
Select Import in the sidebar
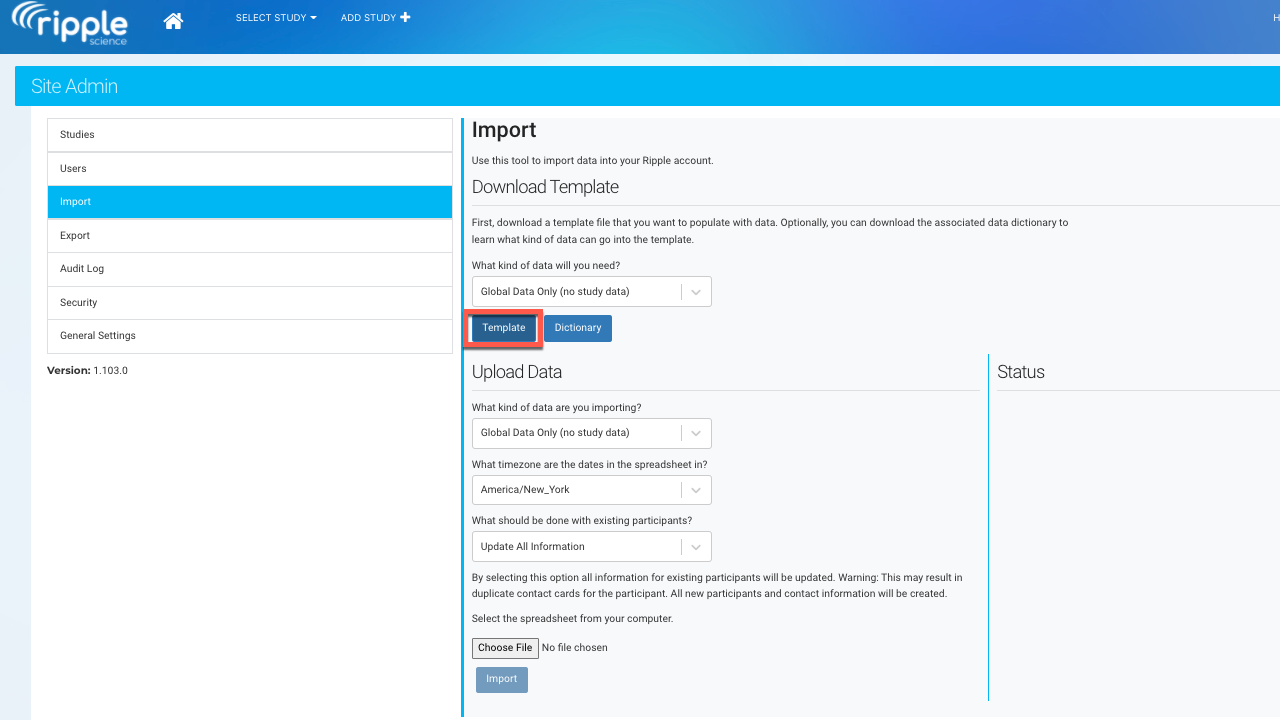[x=250, y=202]
